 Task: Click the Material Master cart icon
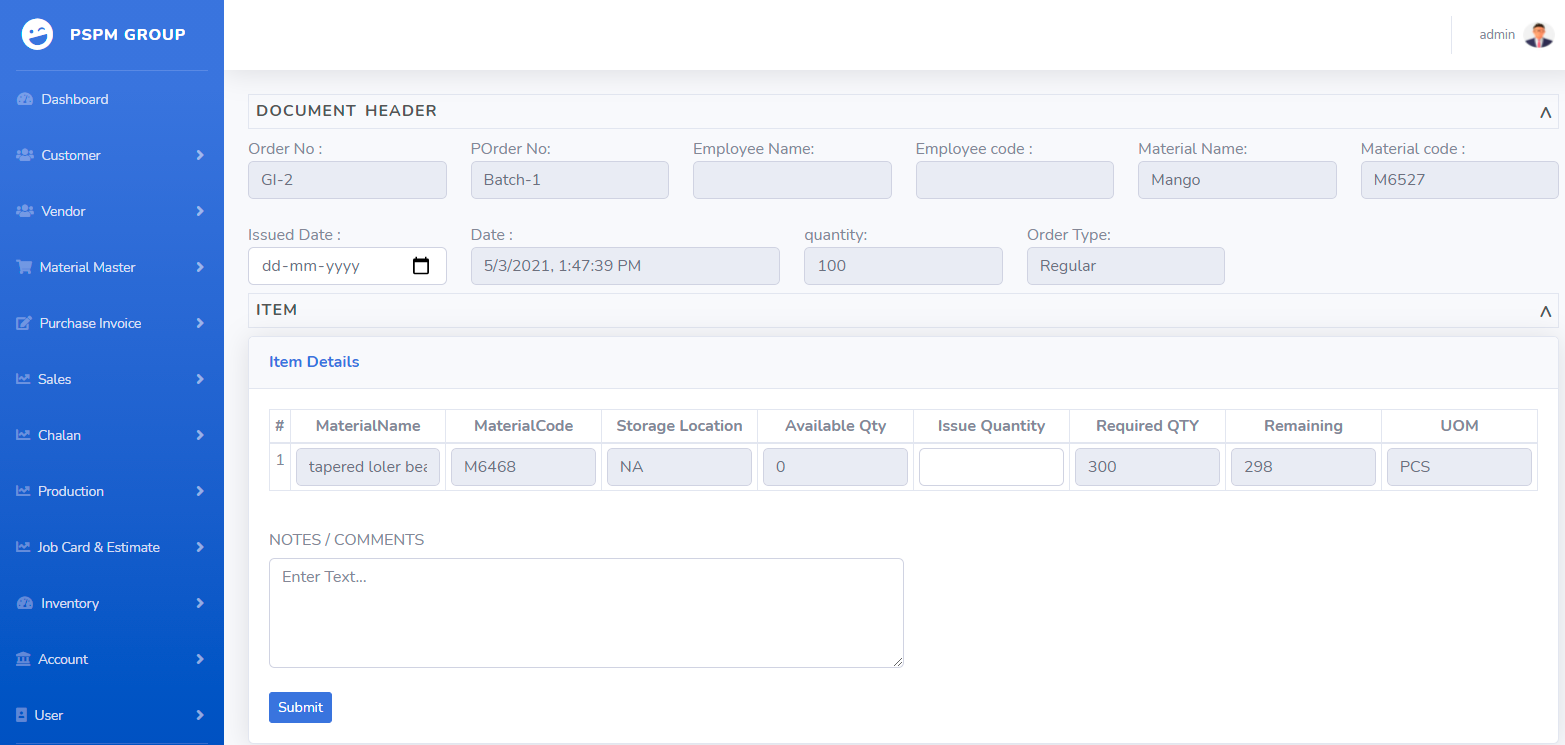pos(25,268)
